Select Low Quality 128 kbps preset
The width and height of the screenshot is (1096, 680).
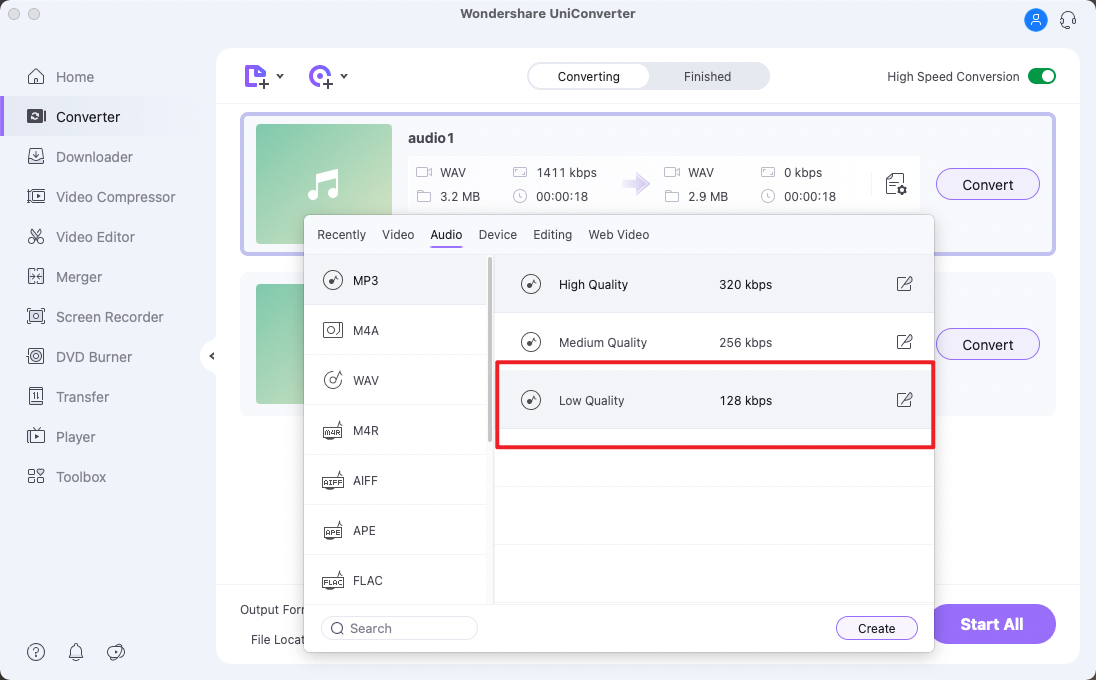pyautogui.click(x=714, y=400)
